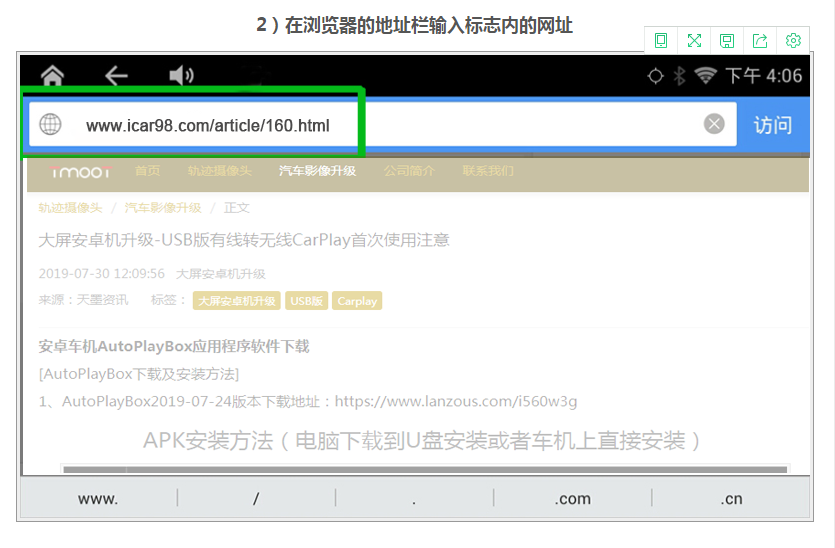The image size is (835, 548).
Task: Tap the Home icon in the status bar
Action: (x=52, y=75)
